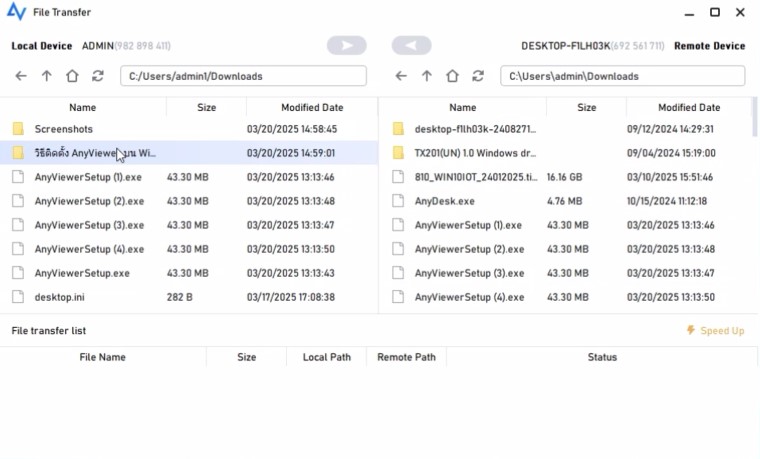The width and height of the screenshot is (760, 459).
Task: Open the remote device home folder
Action: coord(452,76)
